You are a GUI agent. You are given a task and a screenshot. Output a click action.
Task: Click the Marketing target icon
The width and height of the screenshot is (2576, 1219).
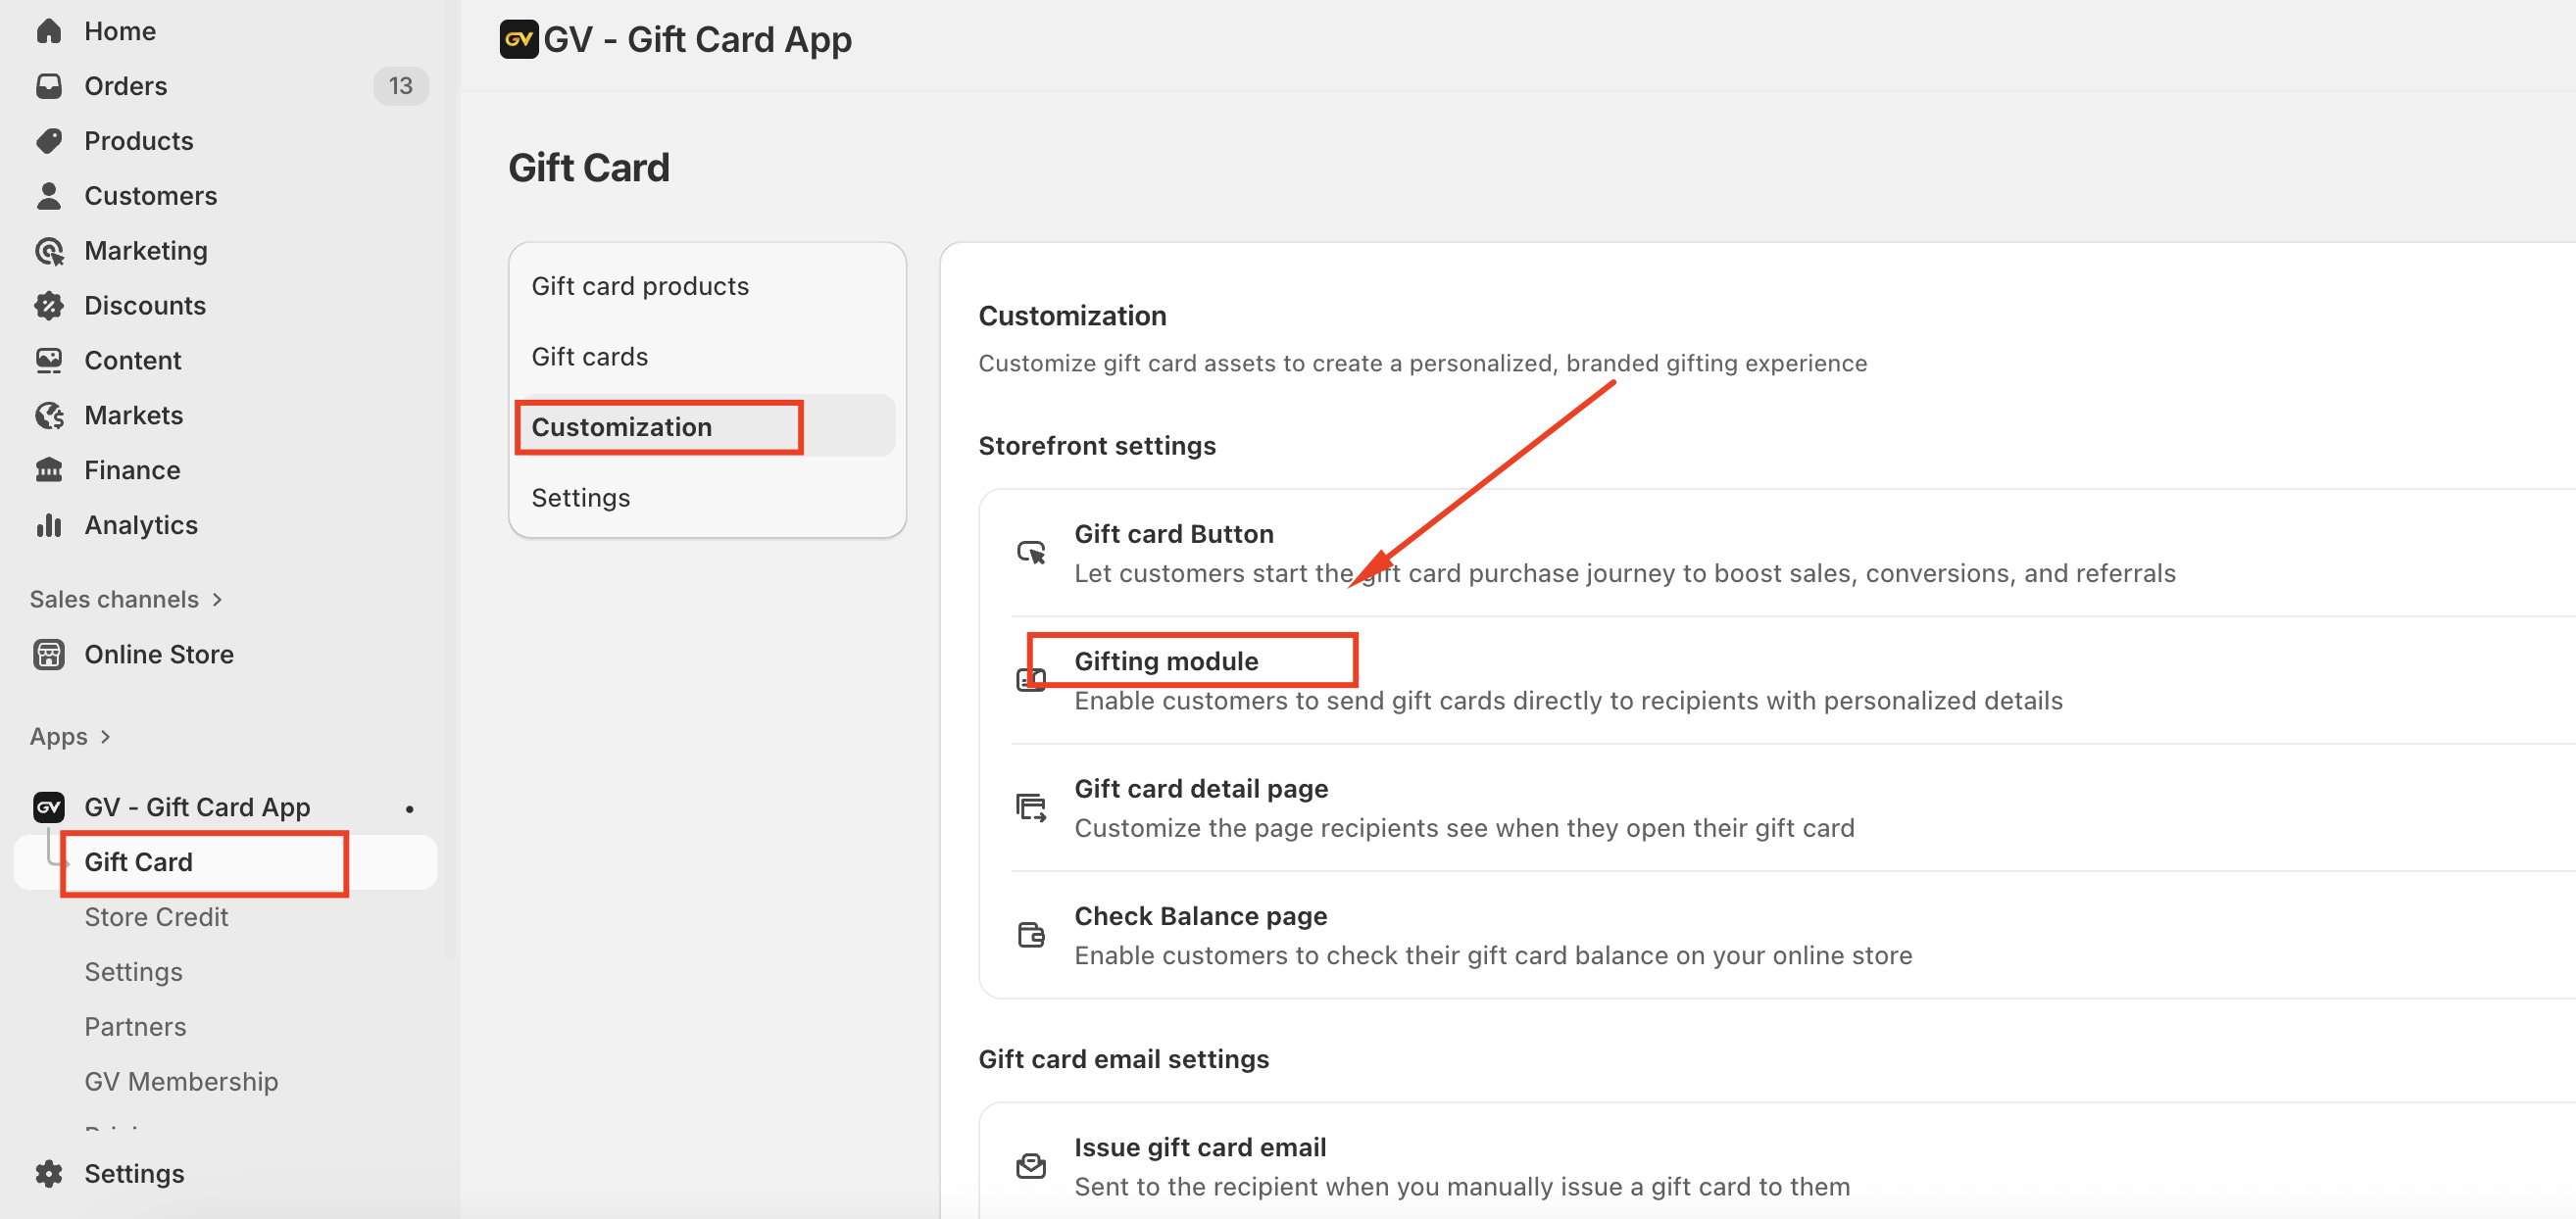tap(48, 251)
